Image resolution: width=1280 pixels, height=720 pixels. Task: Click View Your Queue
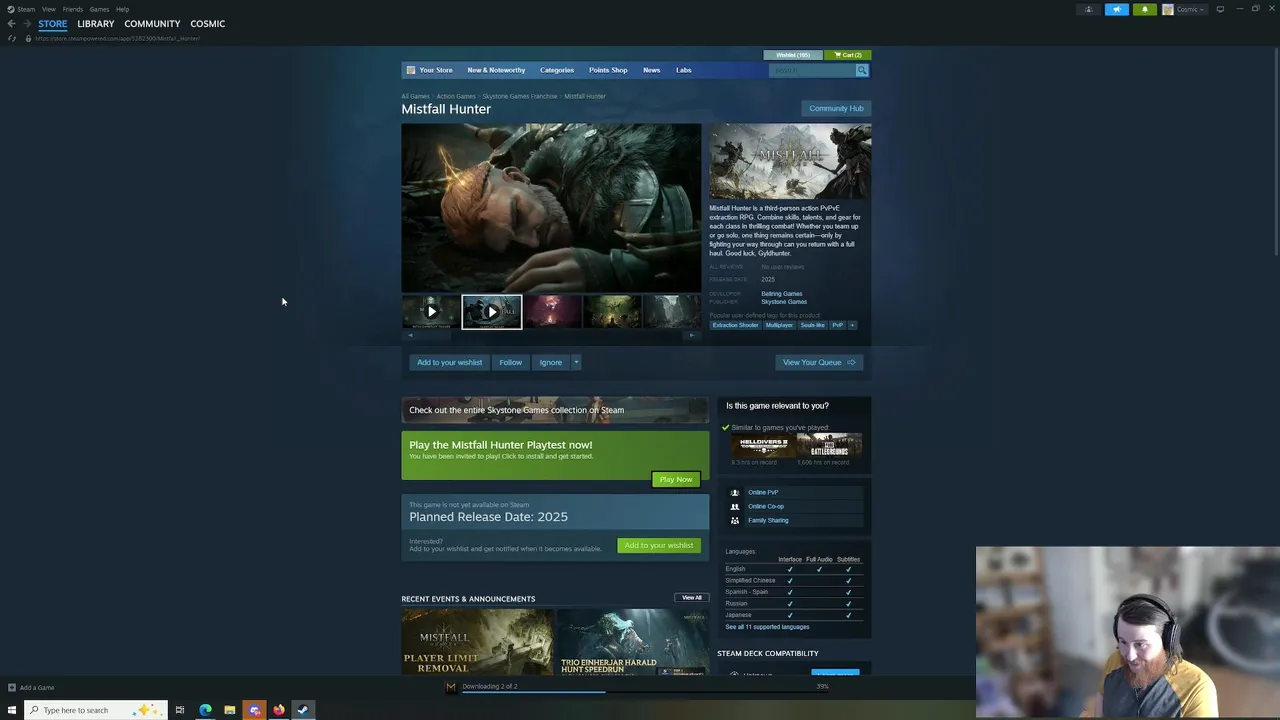(x=819, y=362)
